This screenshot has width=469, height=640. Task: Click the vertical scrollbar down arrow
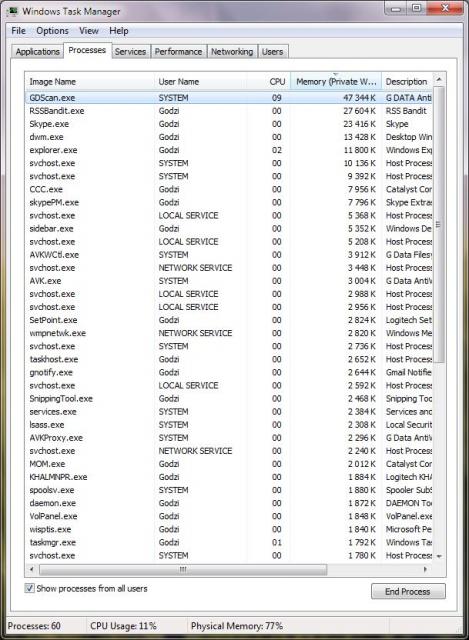click(439, 556)
